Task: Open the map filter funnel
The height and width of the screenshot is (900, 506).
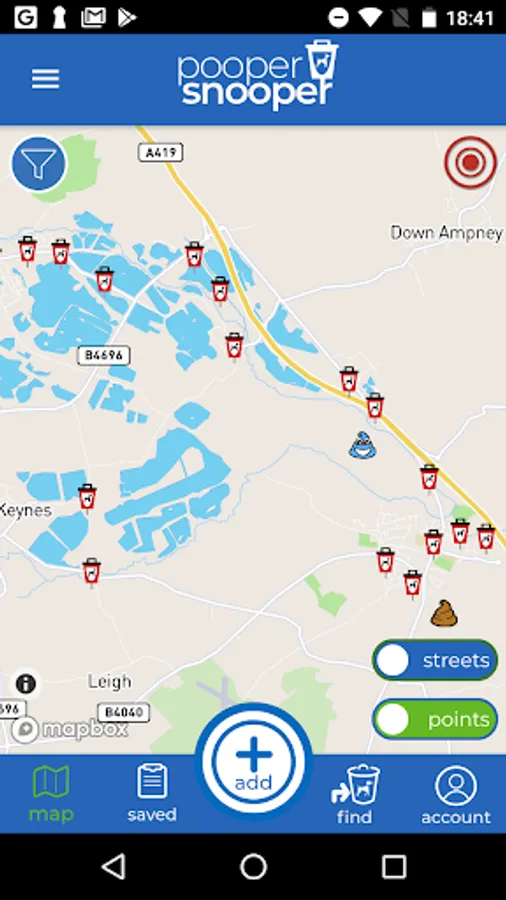Action: pos(39,164)
